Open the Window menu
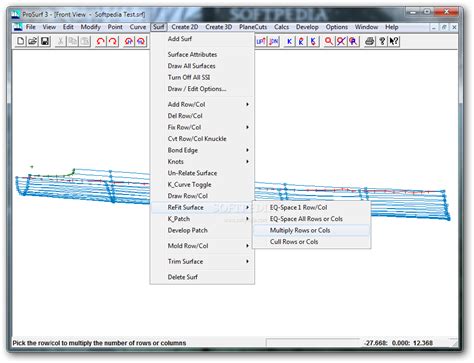Image resolution: width=474 pixels, height=363 pixels. pyautogui.click(x=366, y=27)
